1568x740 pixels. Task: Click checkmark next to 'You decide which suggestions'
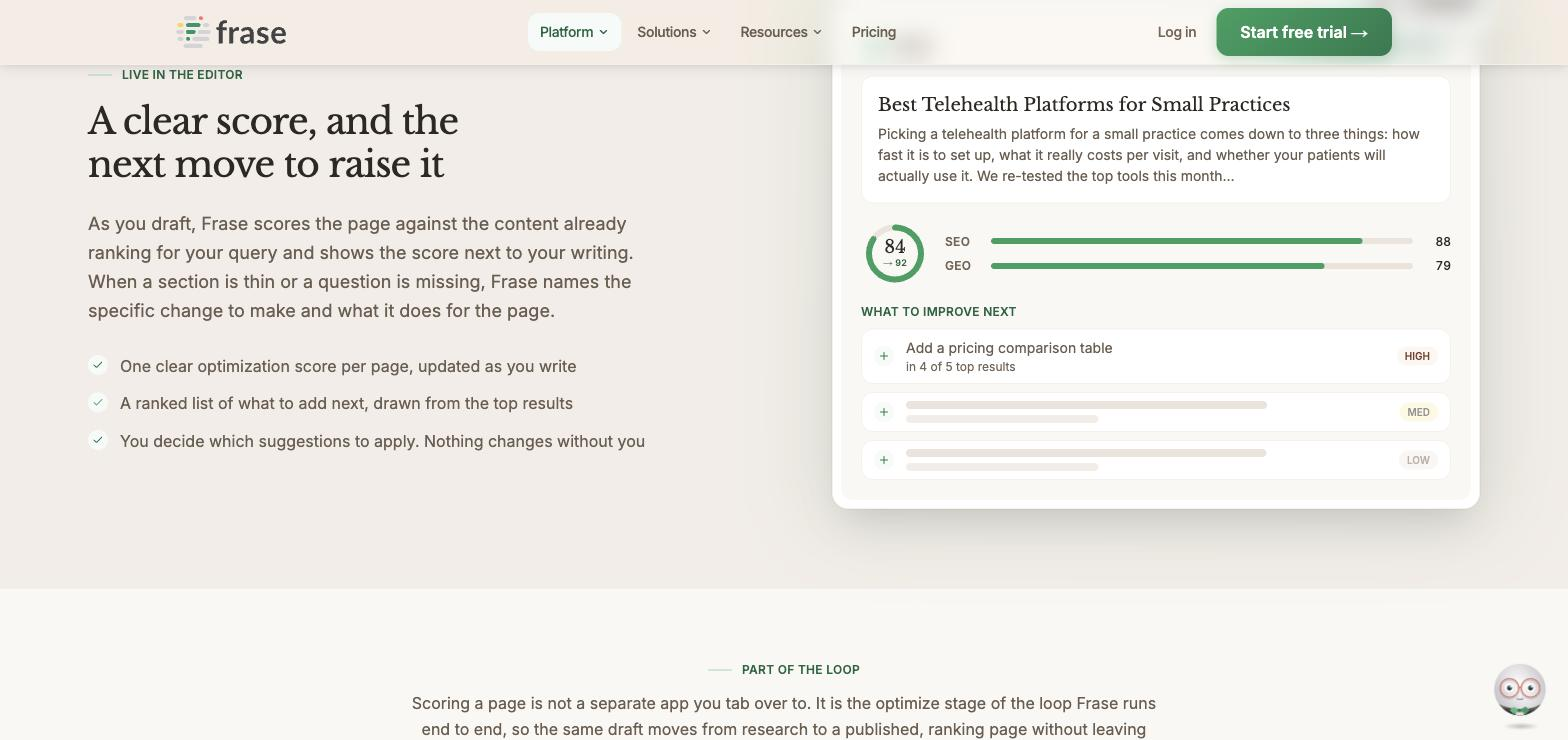pyautogui.click(x=97, y=440)
